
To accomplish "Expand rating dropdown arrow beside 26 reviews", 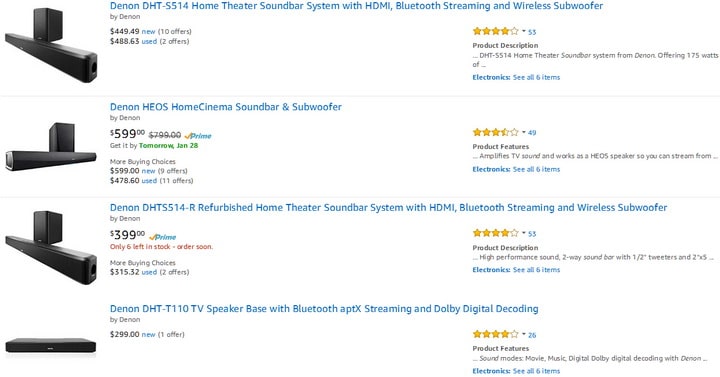I will tap(523, 334).
